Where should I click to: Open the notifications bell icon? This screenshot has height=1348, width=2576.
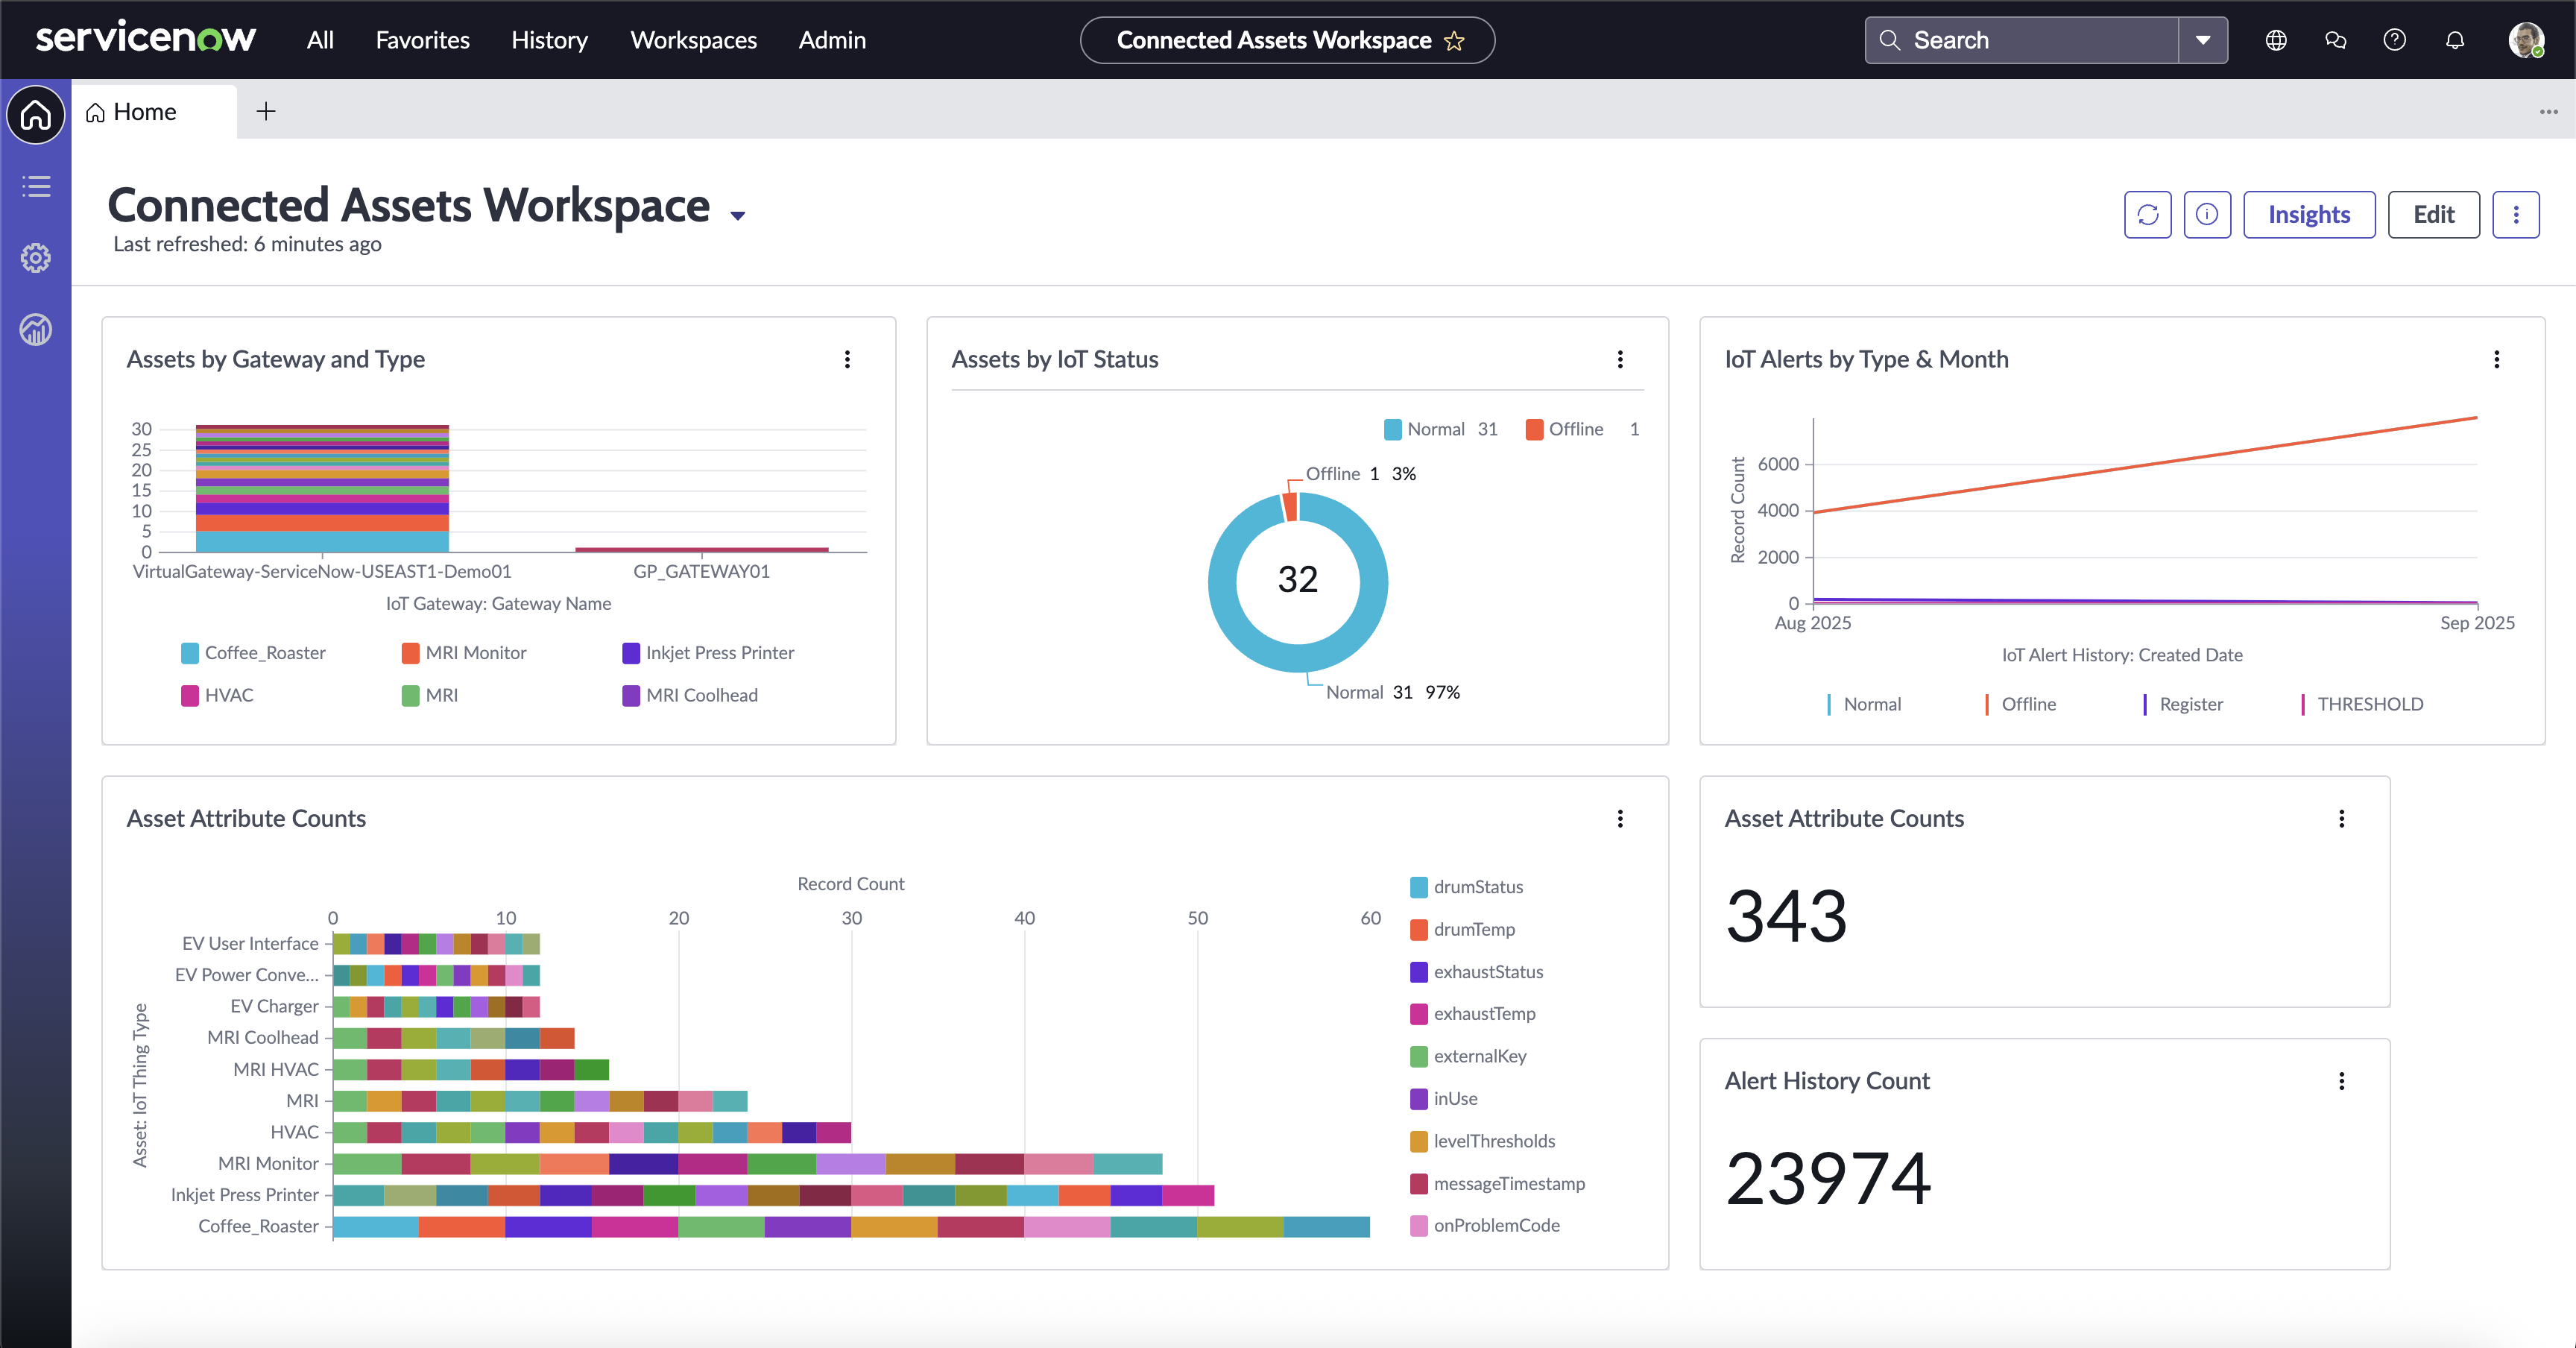click(2455, 40)
